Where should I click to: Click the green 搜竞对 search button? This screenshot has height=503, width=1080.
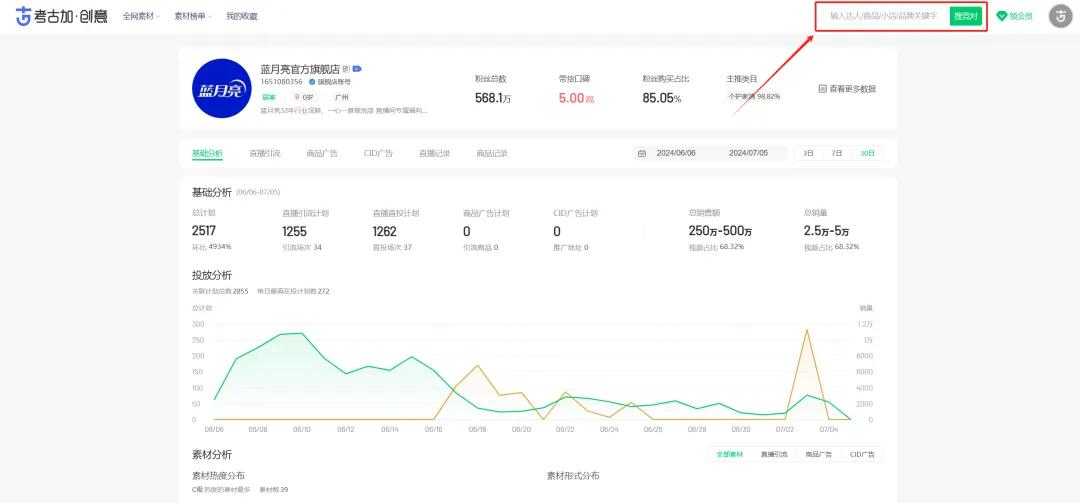point(965,16)
